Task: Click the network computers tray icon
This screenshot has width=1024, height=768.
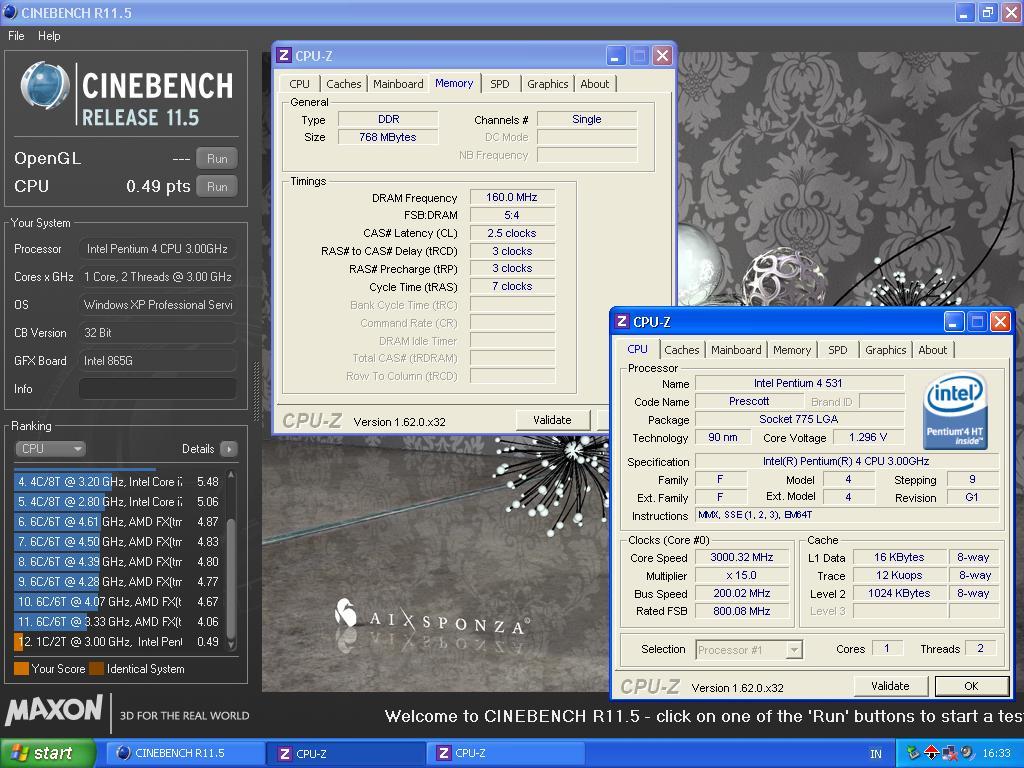Action: coord(949,753)
